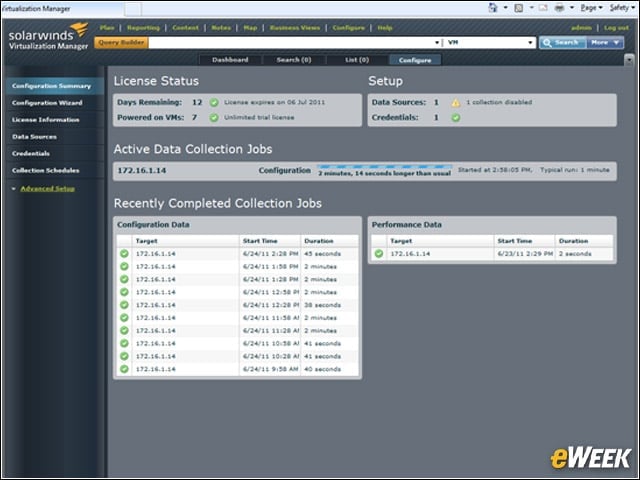
Task: Click the green status icon beside Powered on VMs
Action: (x=214, y=118)
